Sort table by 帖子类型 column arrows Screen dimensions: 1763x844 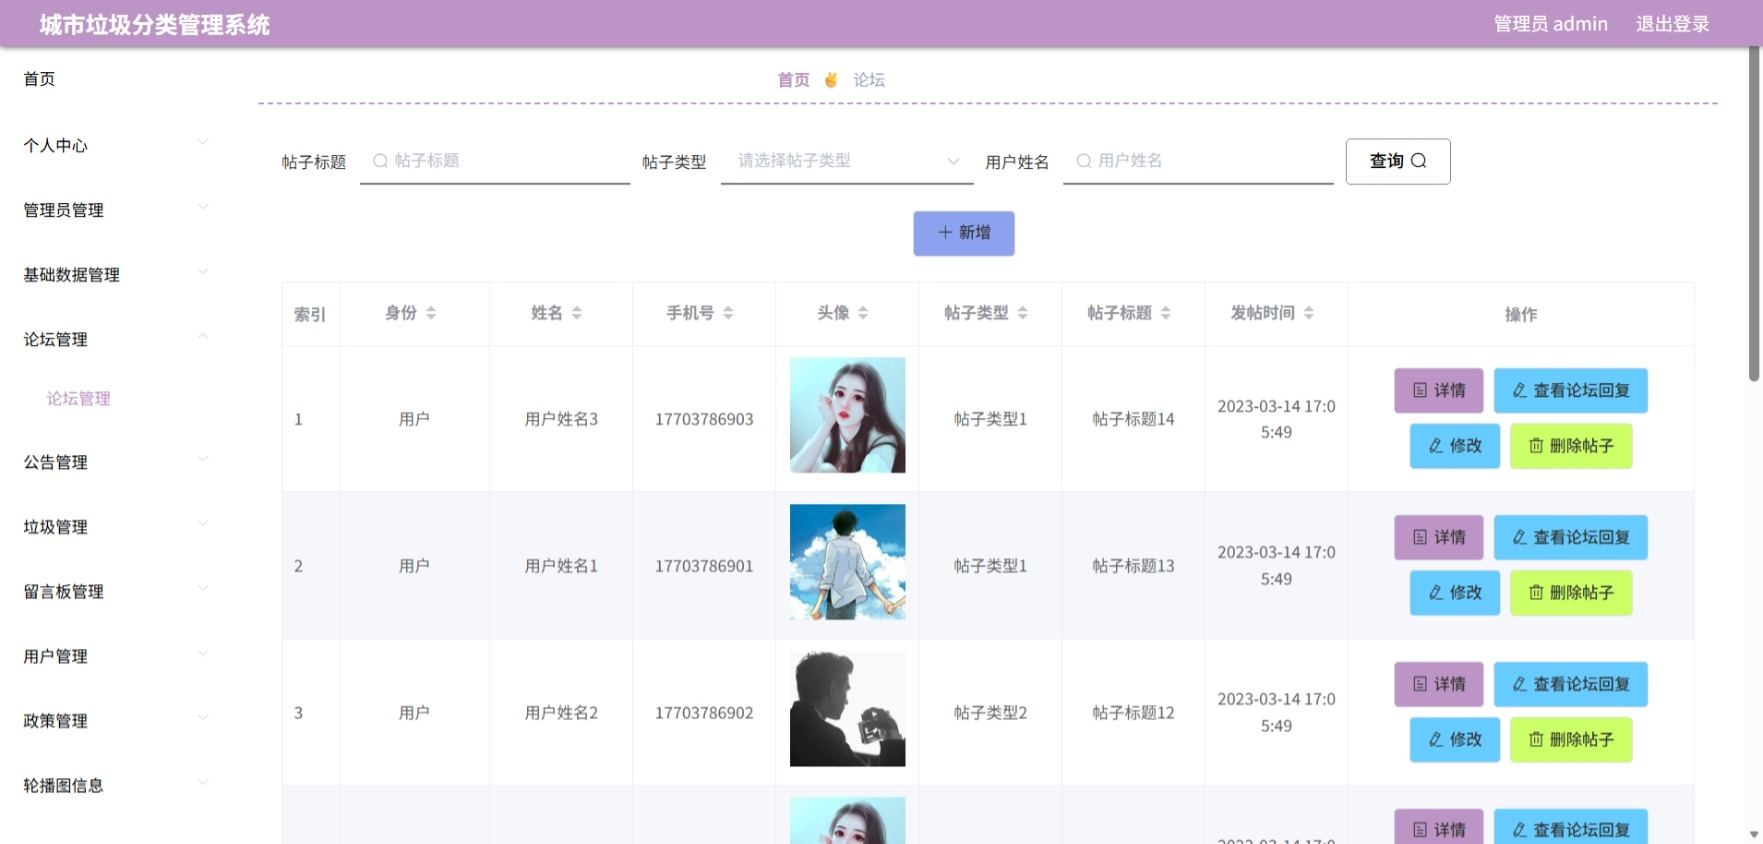pyautogui.click(x=1023, y=313)
